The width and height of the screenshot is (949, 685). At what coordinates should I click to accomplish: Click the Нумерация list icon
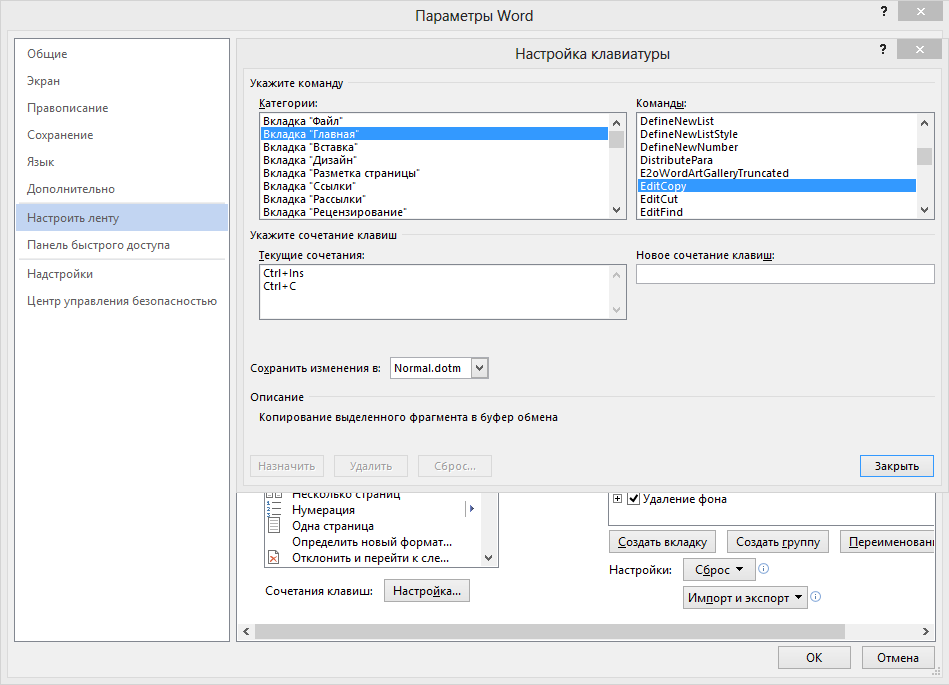(274, 510)
